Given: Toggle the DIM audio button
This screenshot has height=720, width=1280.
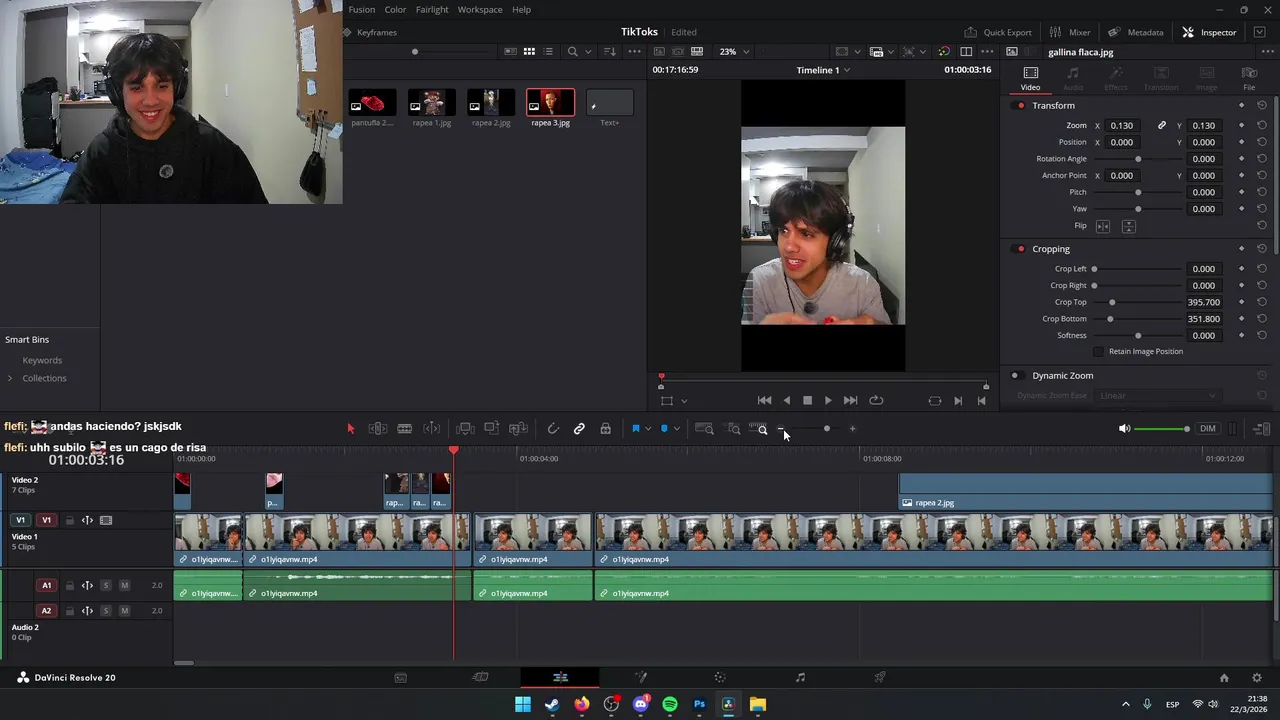Looking at the screenshot, I should click(x=1207, y=429).
